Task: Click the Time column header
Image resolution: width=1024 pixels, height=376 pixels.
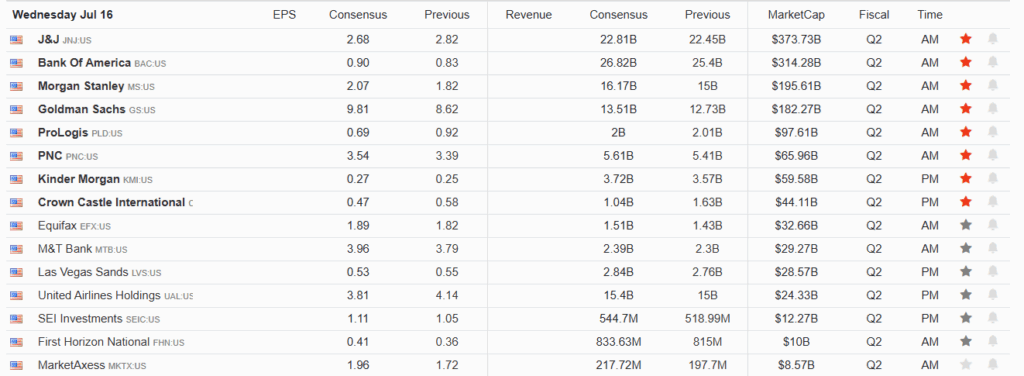Action: click(929, 14)
